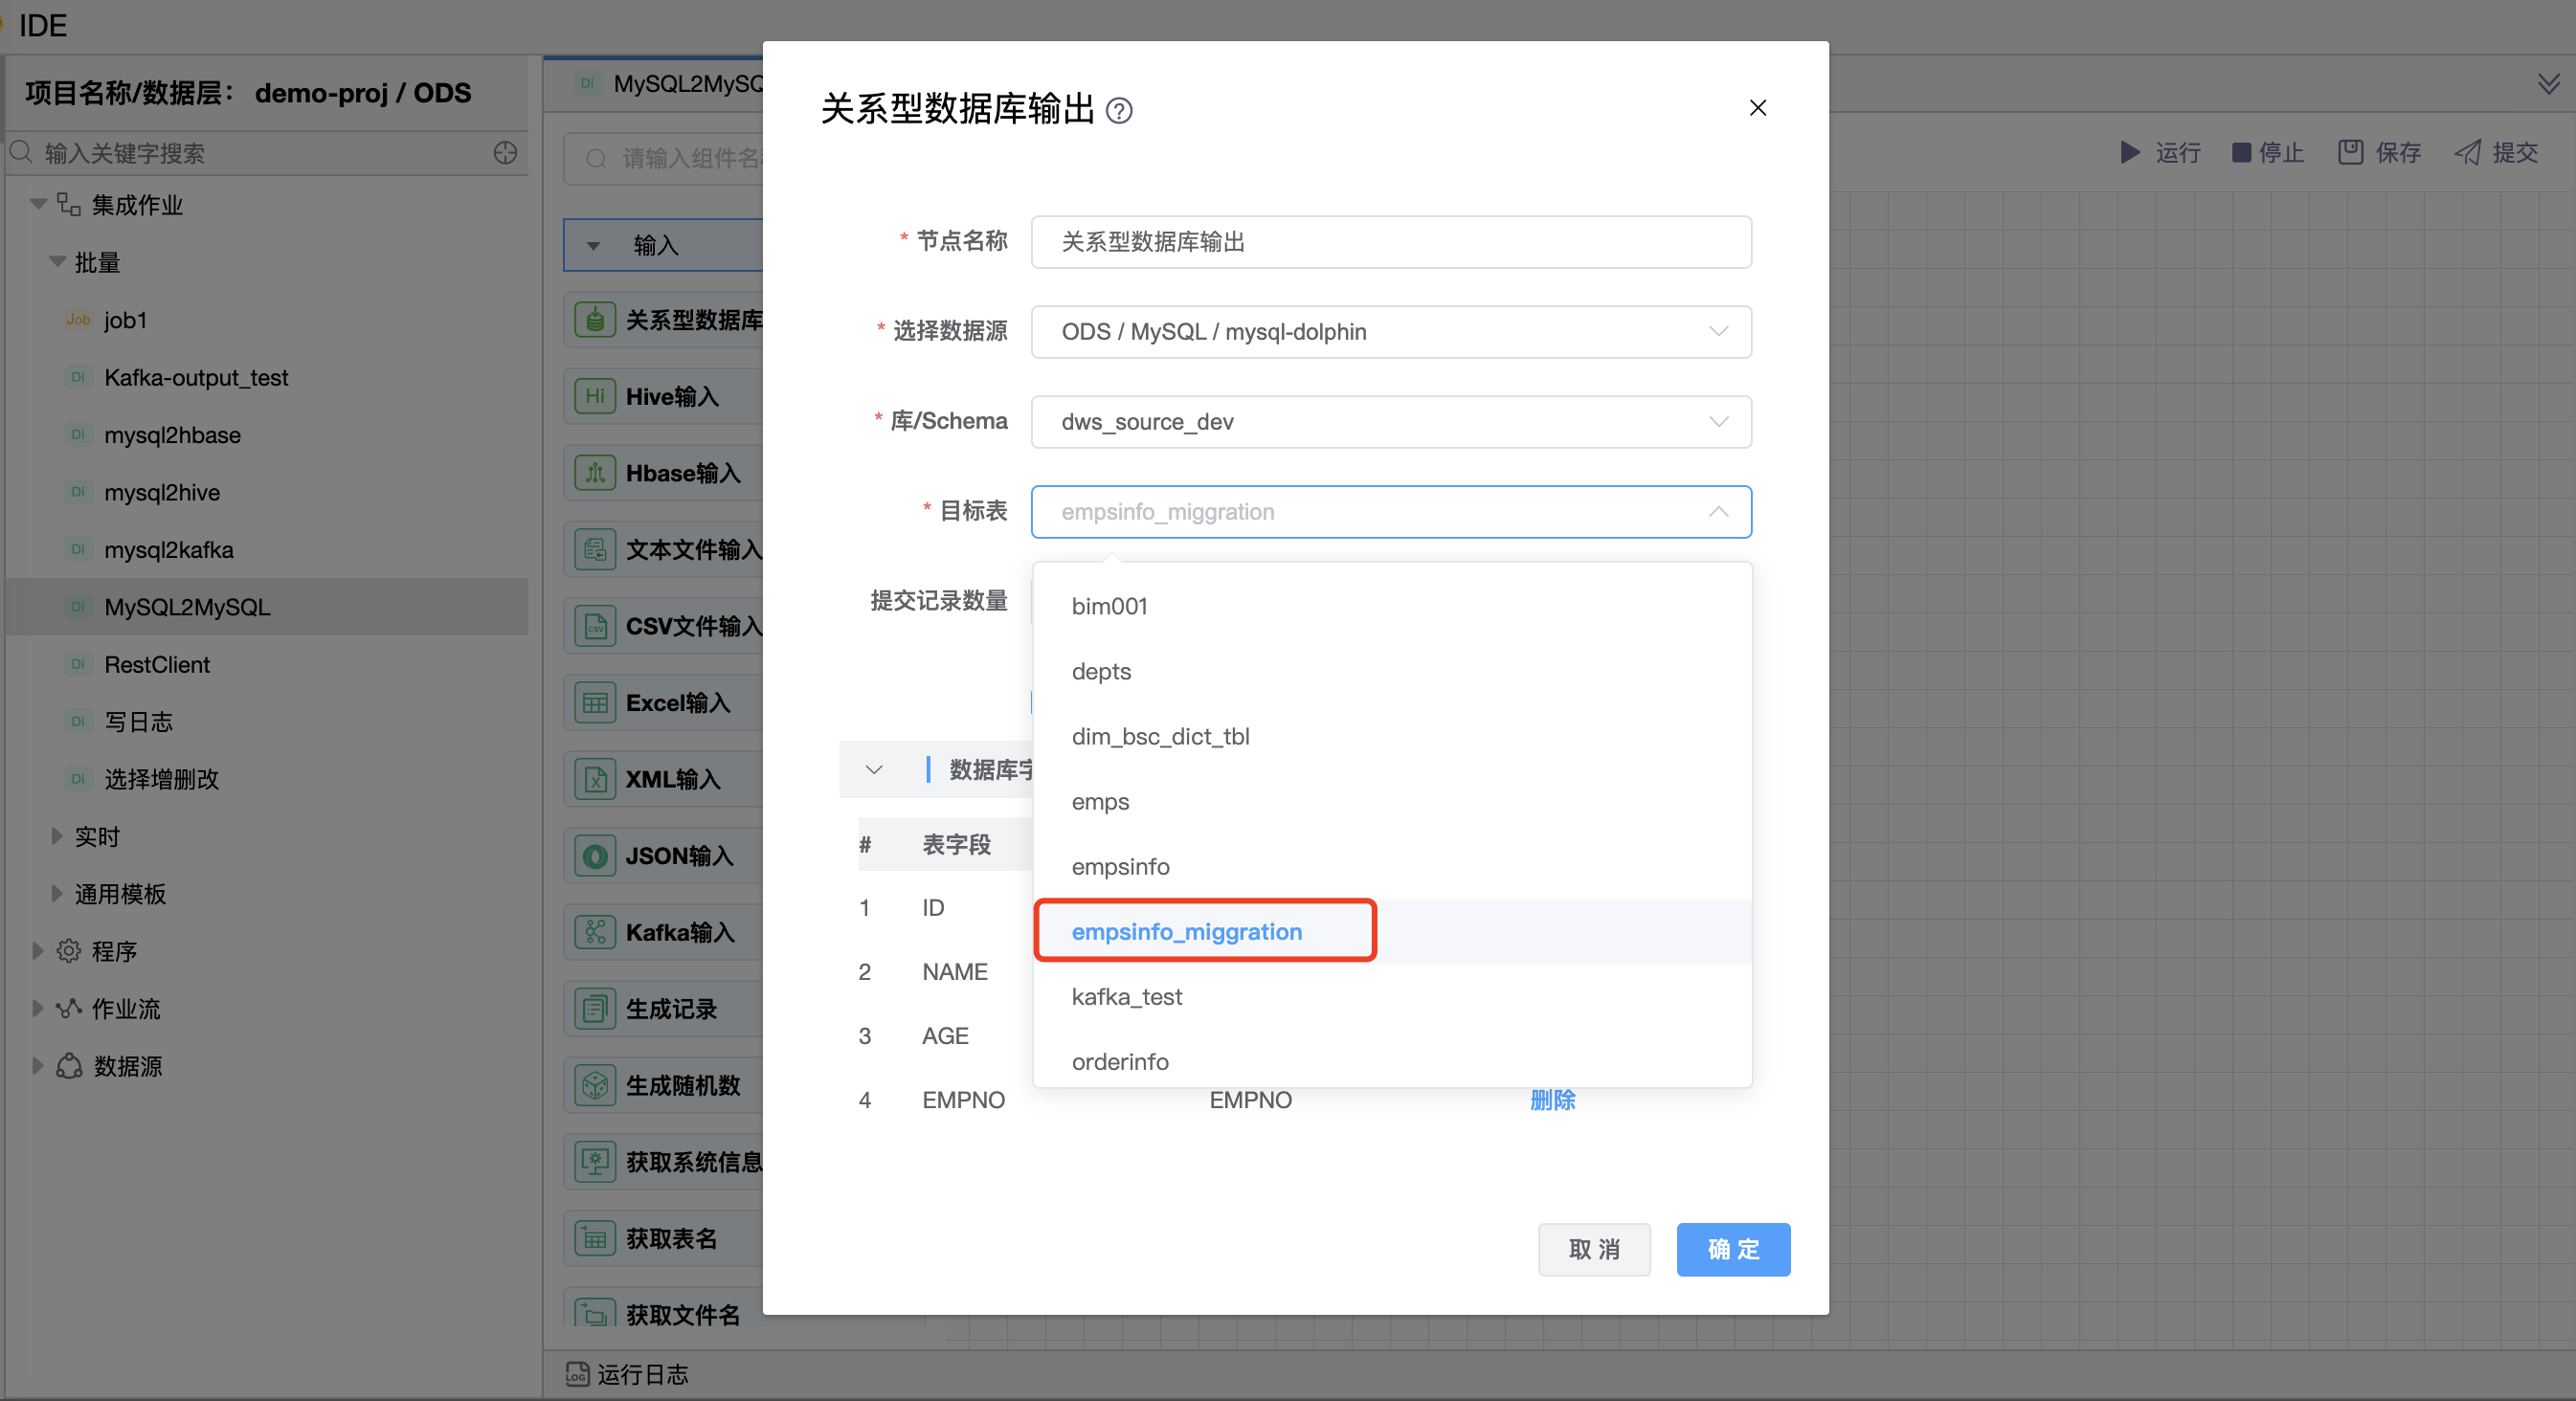
Task: Collapse the 目标表 dropdown
Action: tap(1718, 512)
